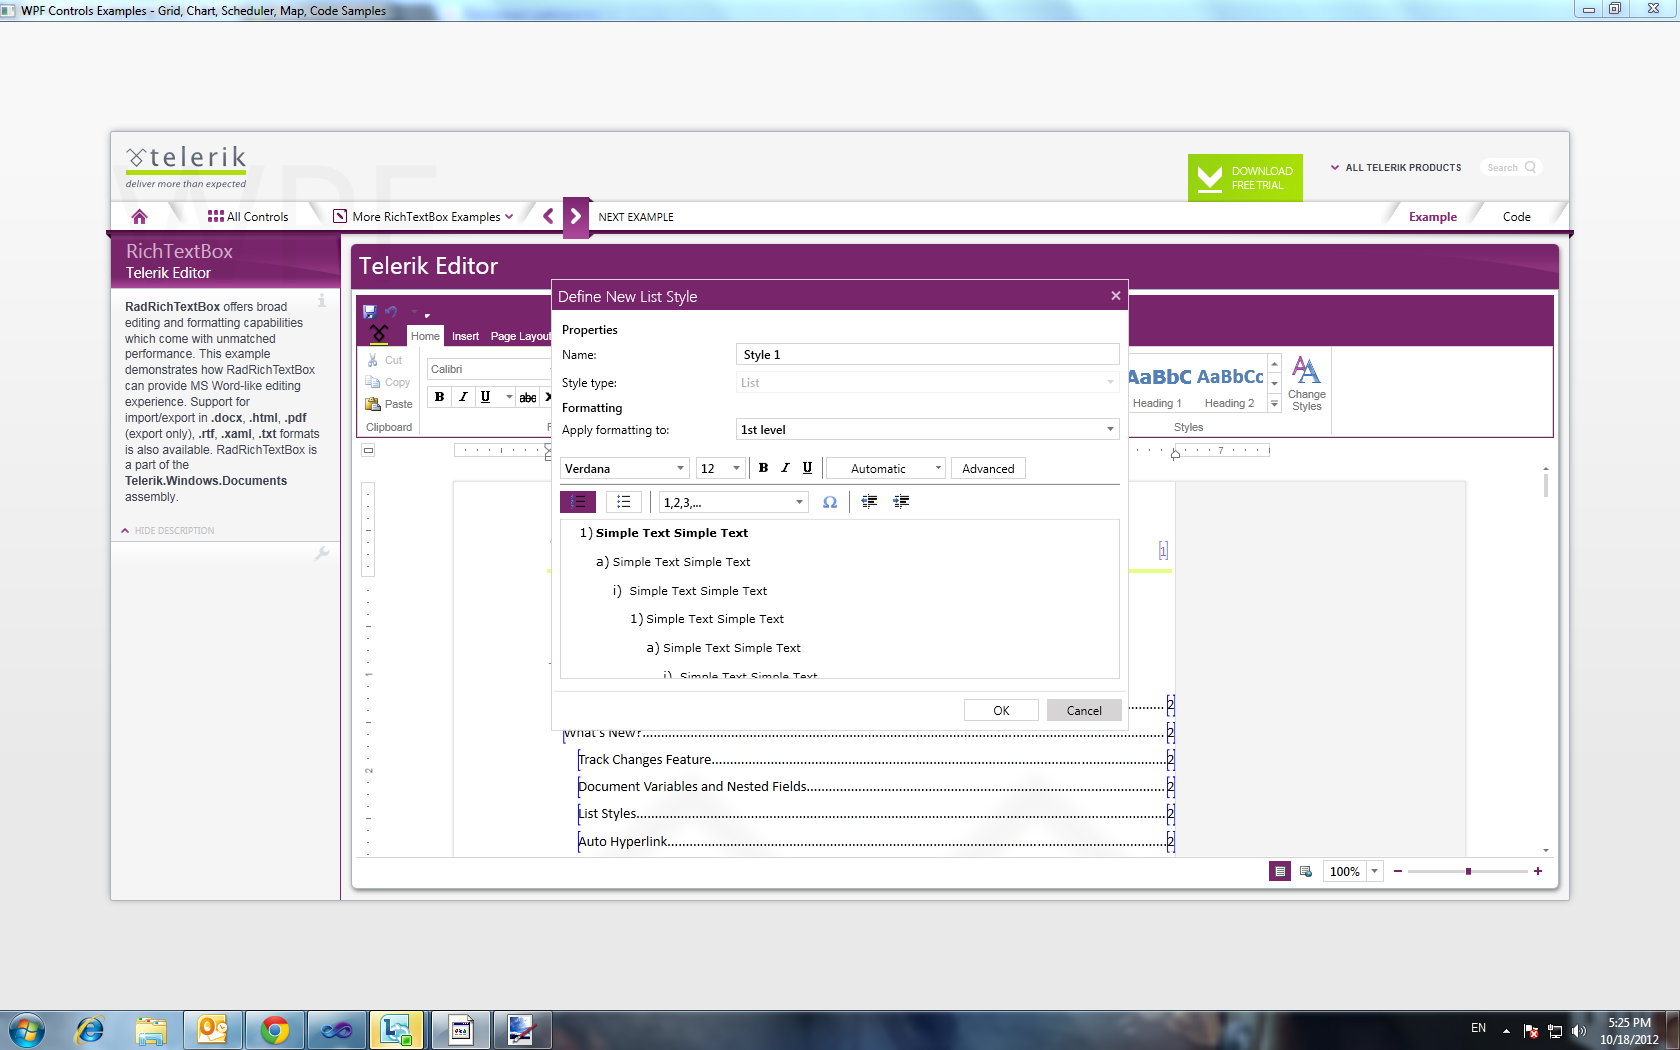Click the Download Free Trial button
This screenshot has height=1050, width=1680.
[x=1245, y=178]
